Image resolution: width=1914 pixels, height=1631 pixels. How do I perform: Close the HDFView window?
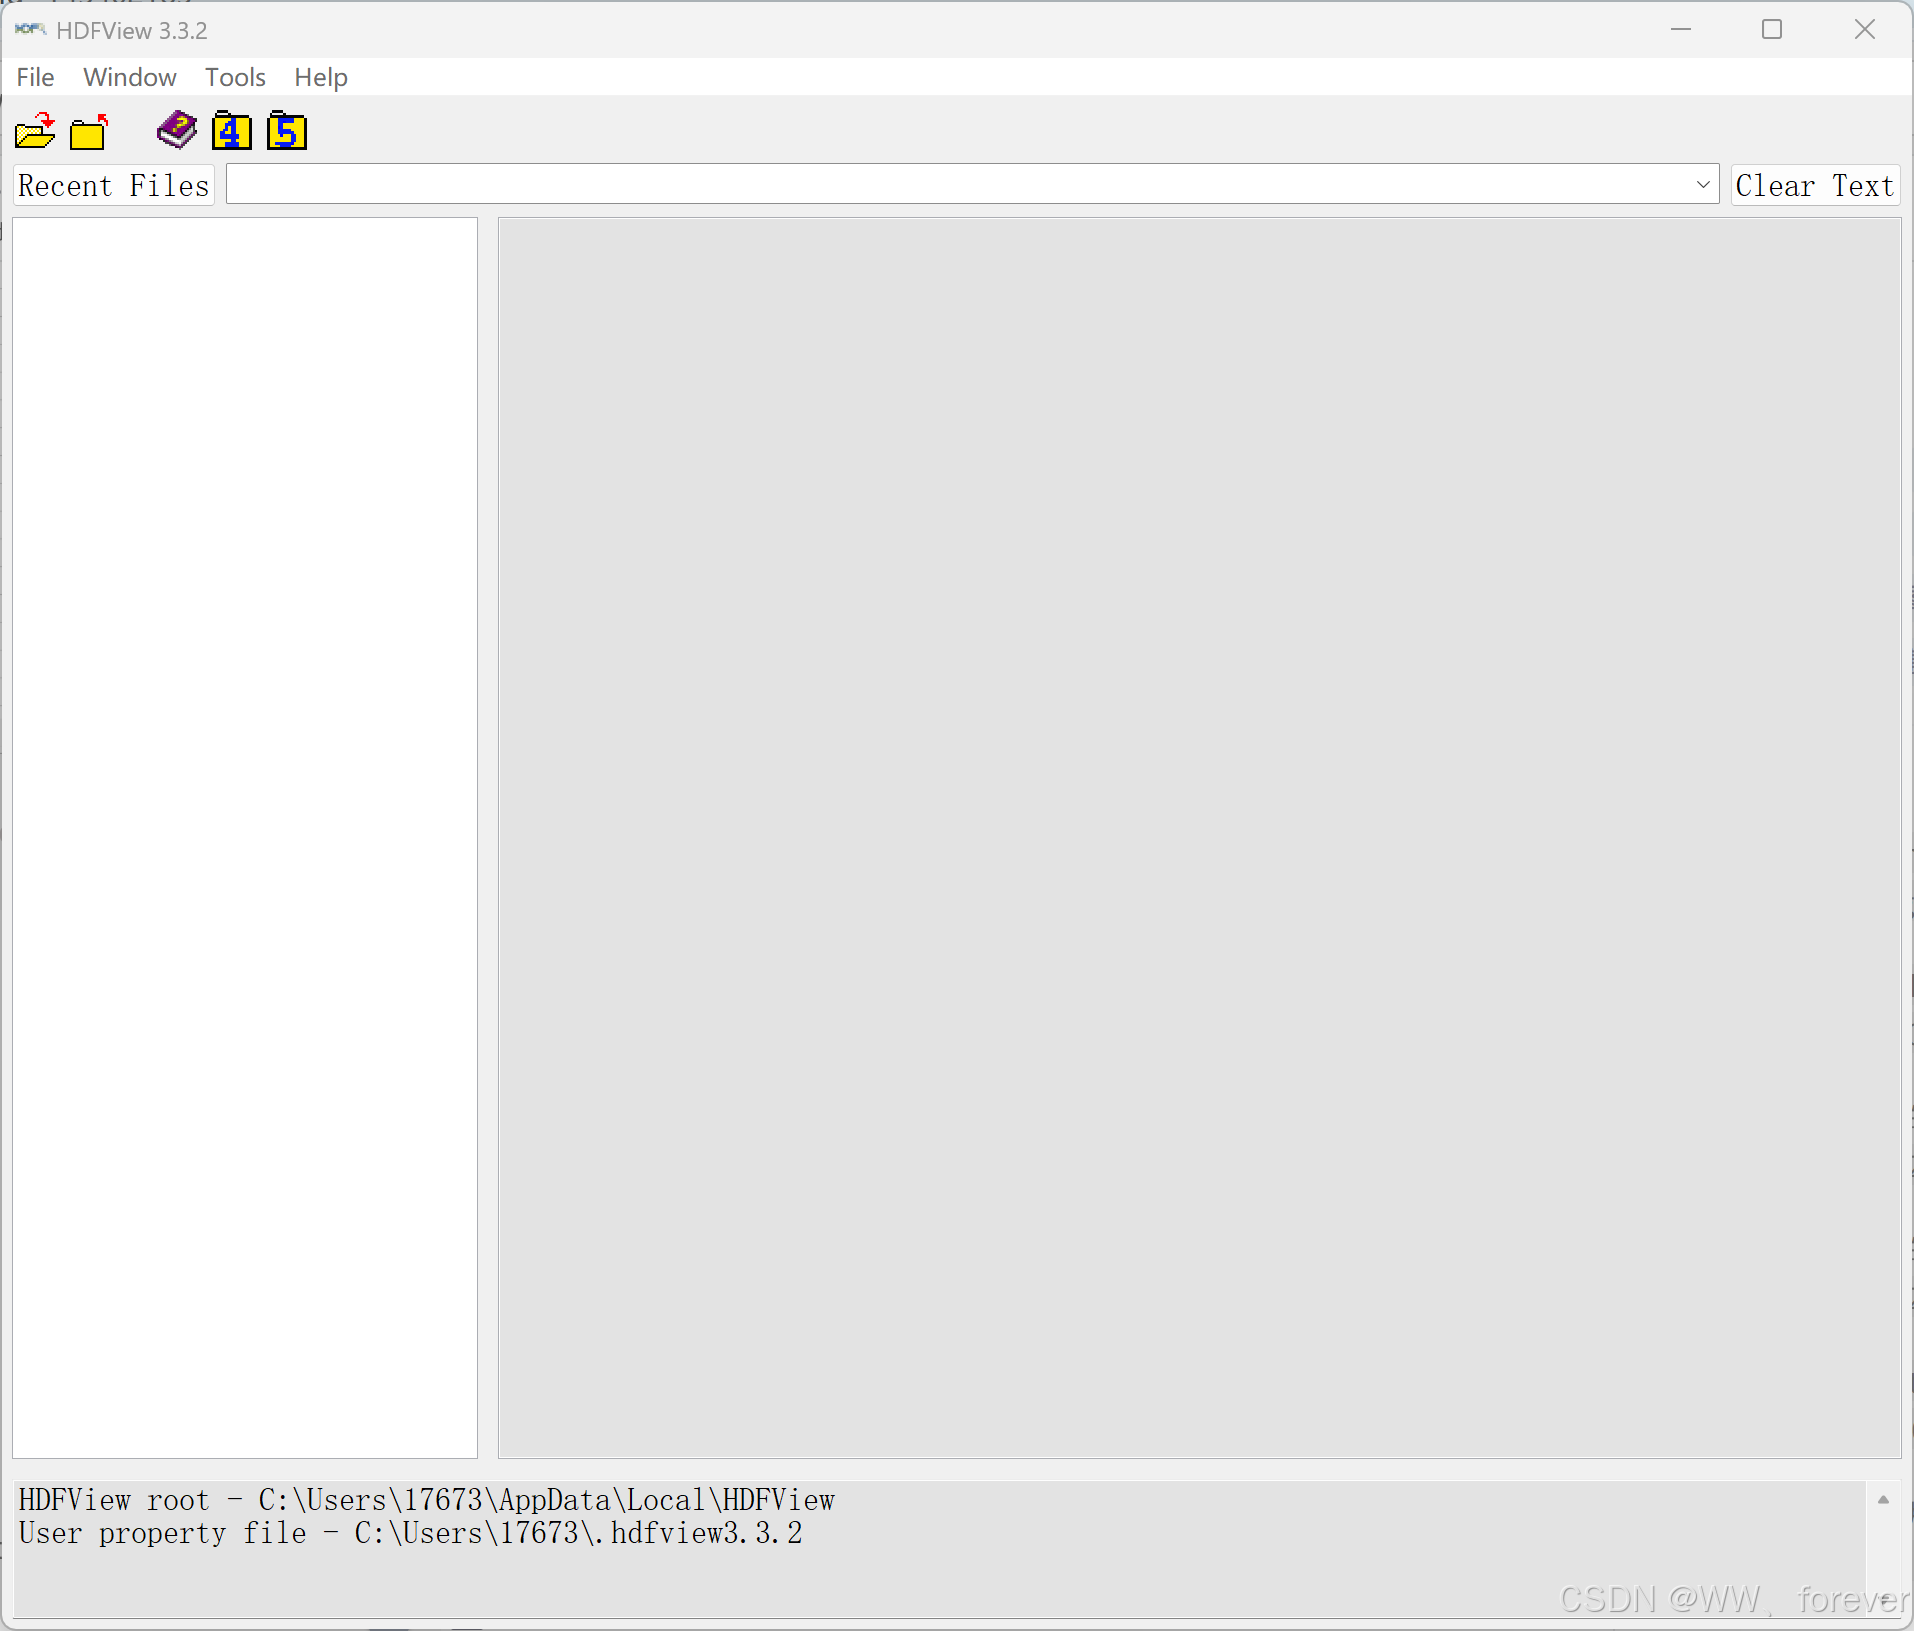coord(1864,30)
